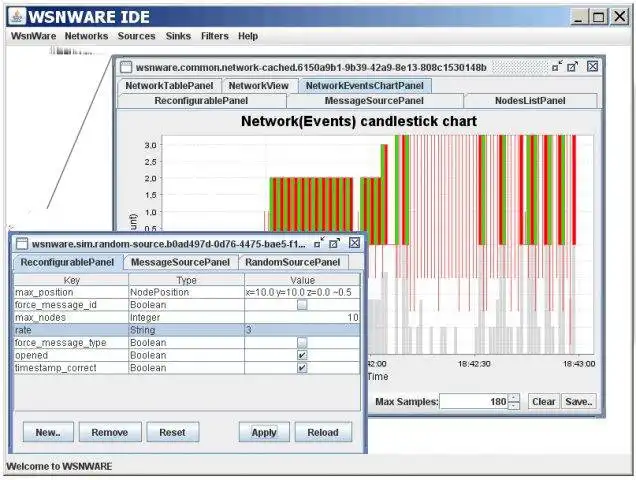Screen dimensions: 636x480
Task: Open the RandomSourcePanel tab
Action: tap(292, 262)
